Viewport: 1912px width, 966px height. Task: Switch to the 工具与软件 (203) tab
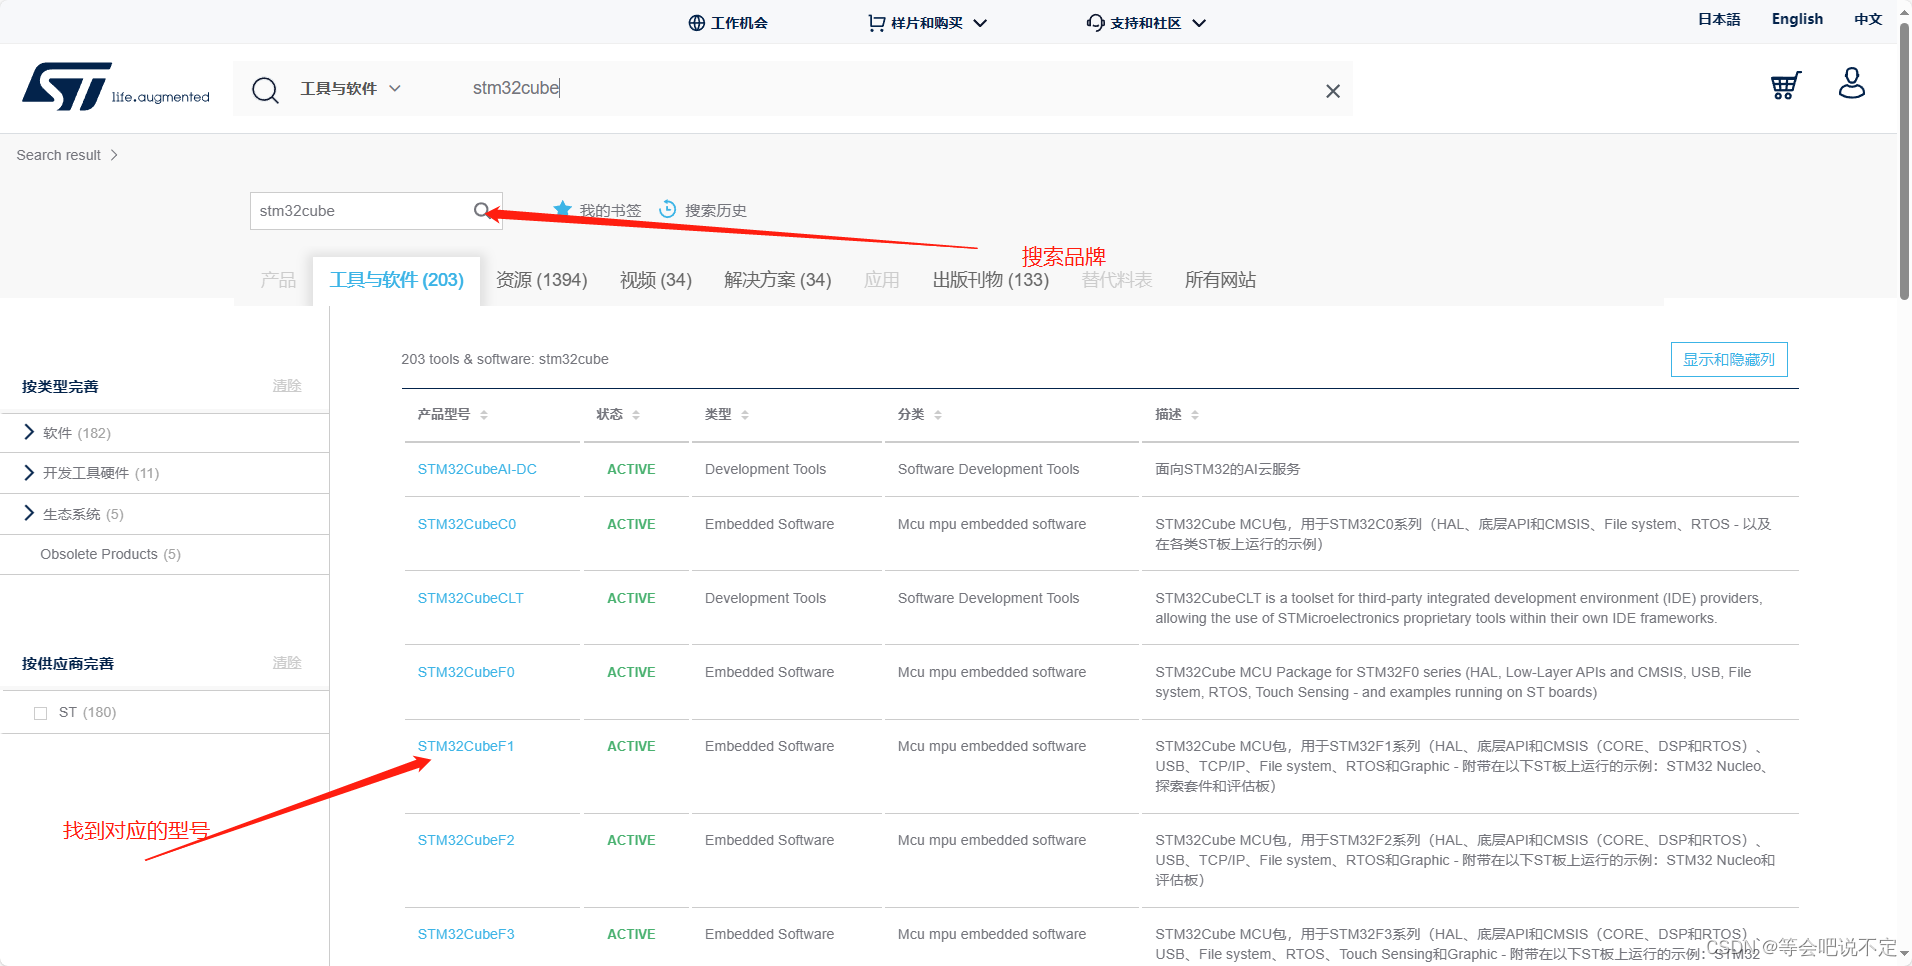(396, 280)
